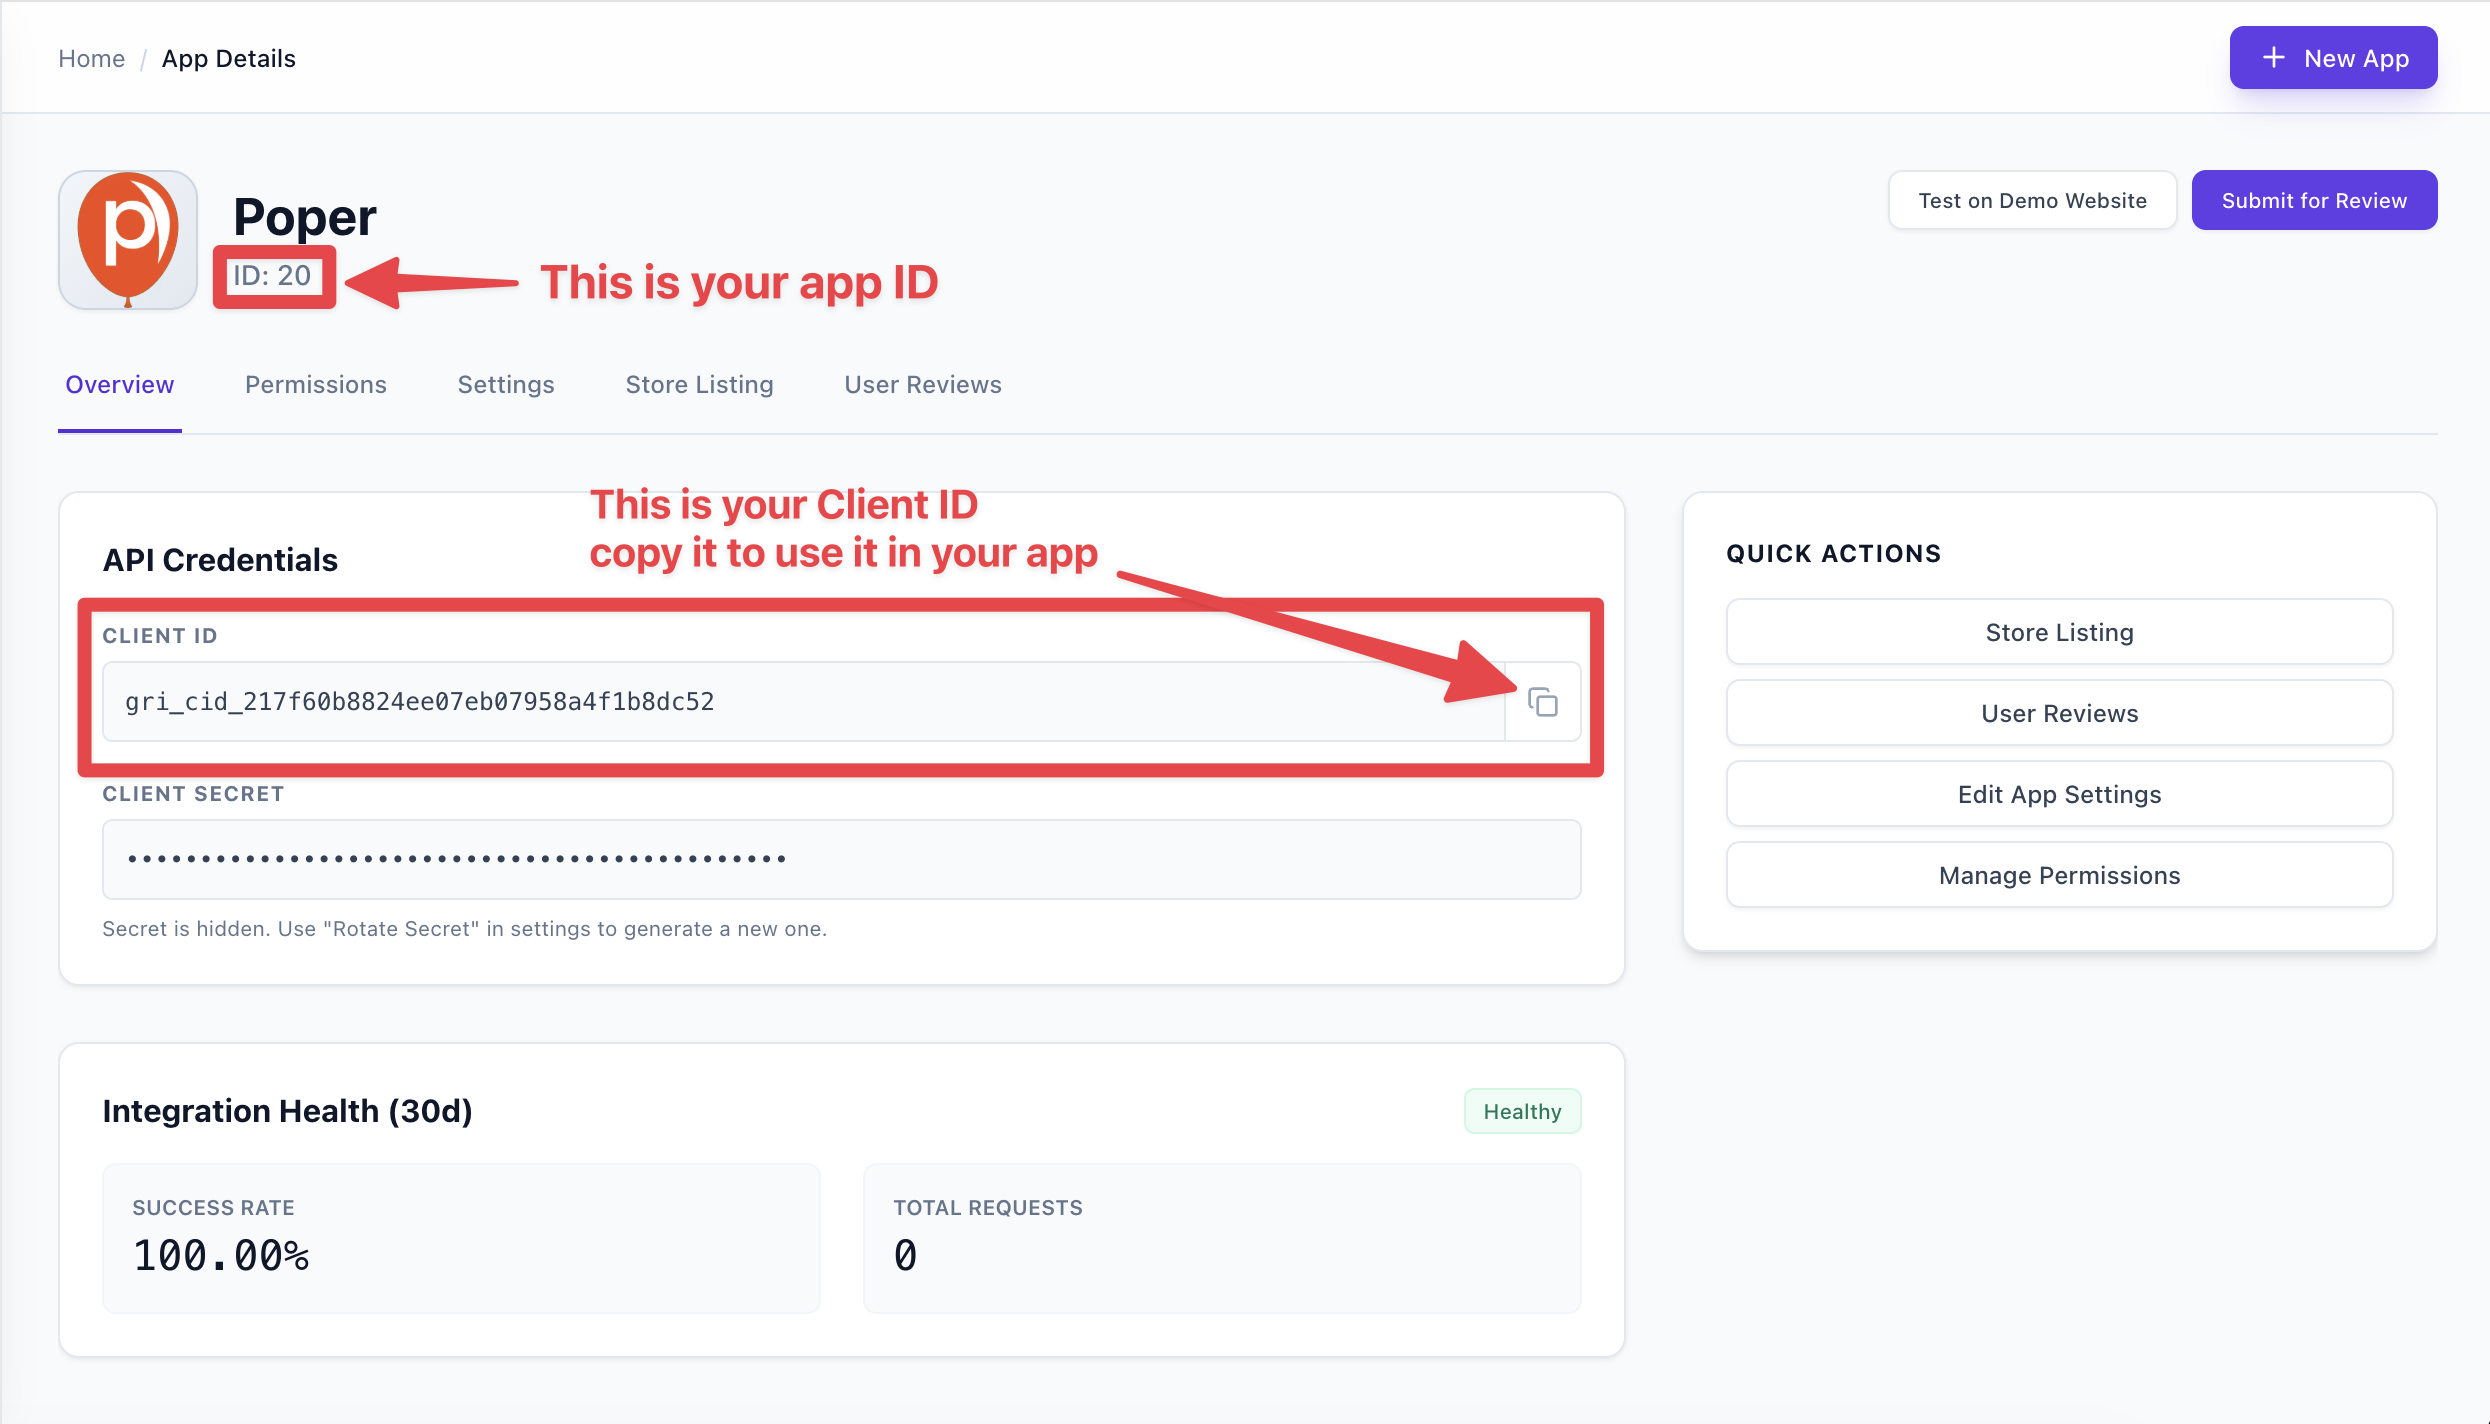Open Edit App Settings quick action
Screen dimensions: 2490x1424
point(2058,793)
